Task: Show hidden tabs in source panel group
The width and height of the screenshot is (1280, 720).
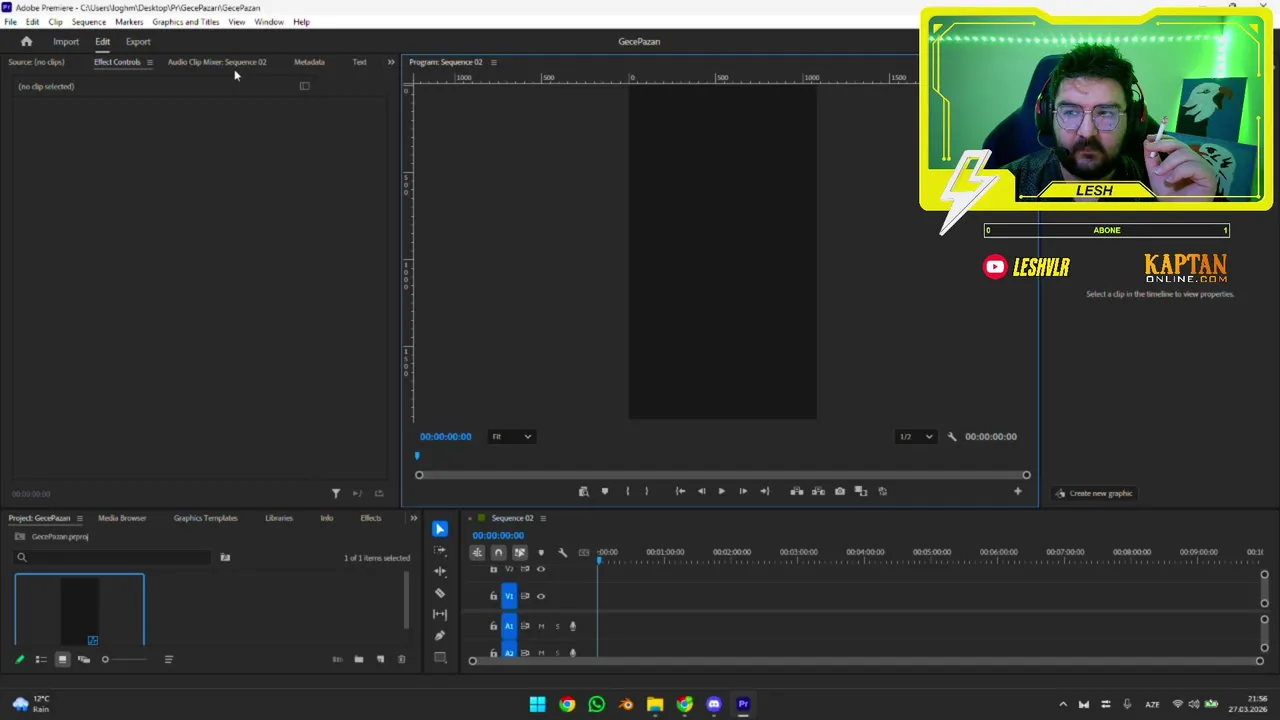Action: coord(391,62)
